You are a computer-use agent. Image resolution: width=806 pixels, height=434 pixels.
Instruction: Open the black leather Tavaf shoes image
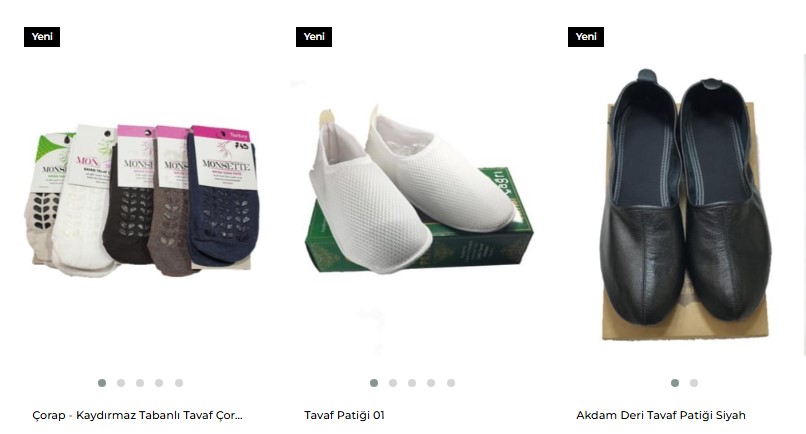click(x=685, y=203)
